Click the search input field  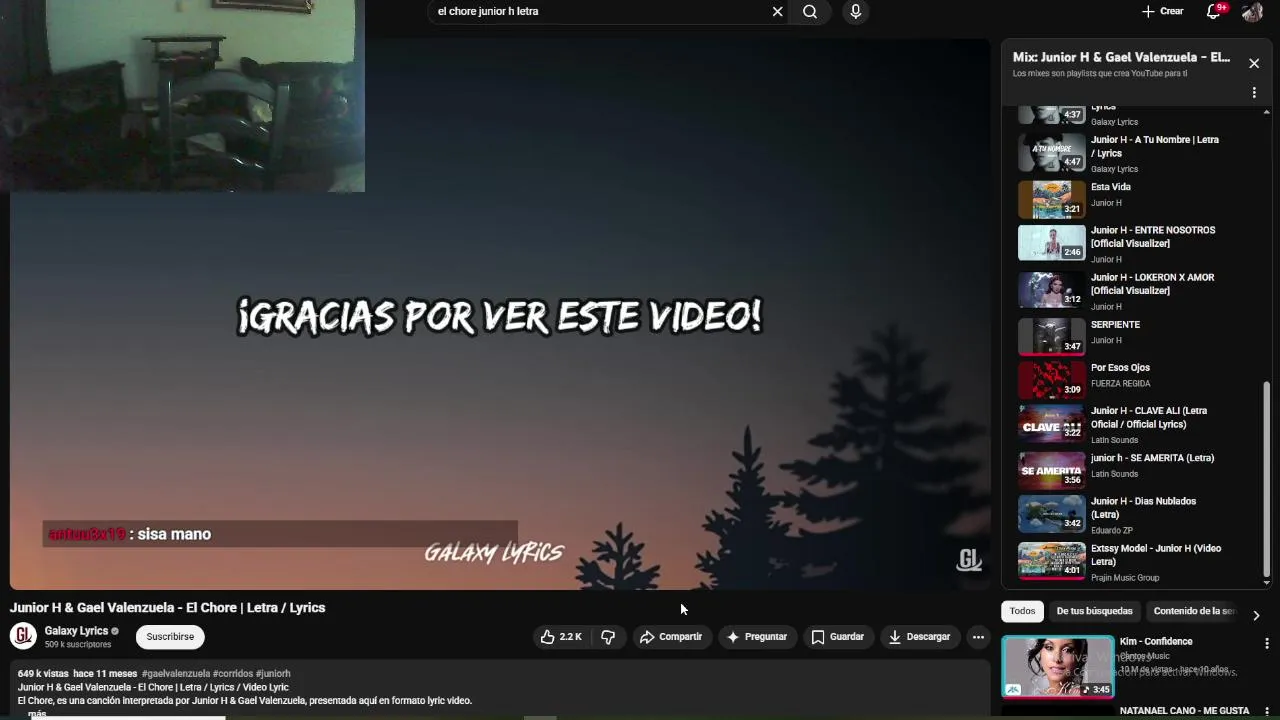pos(600,12)
